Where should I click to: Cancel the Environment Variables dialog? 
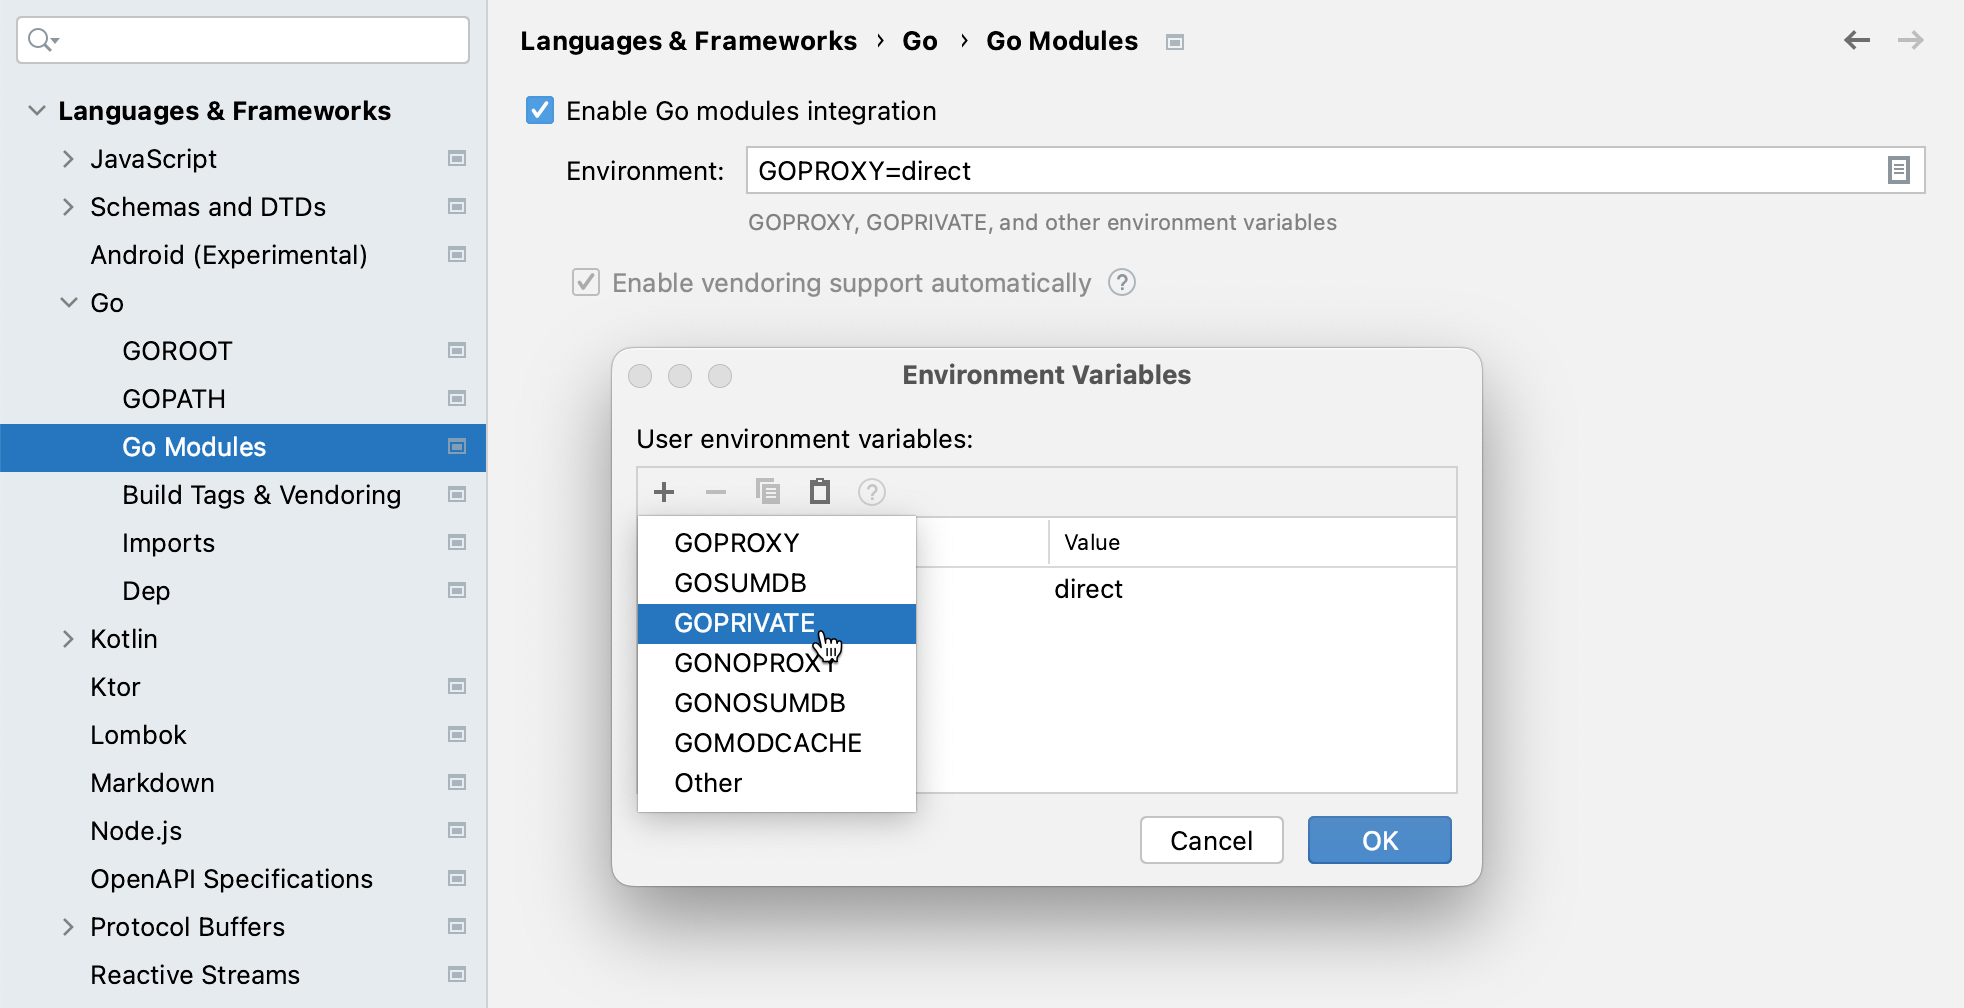pyautogui.click(x=1211, y=840)
